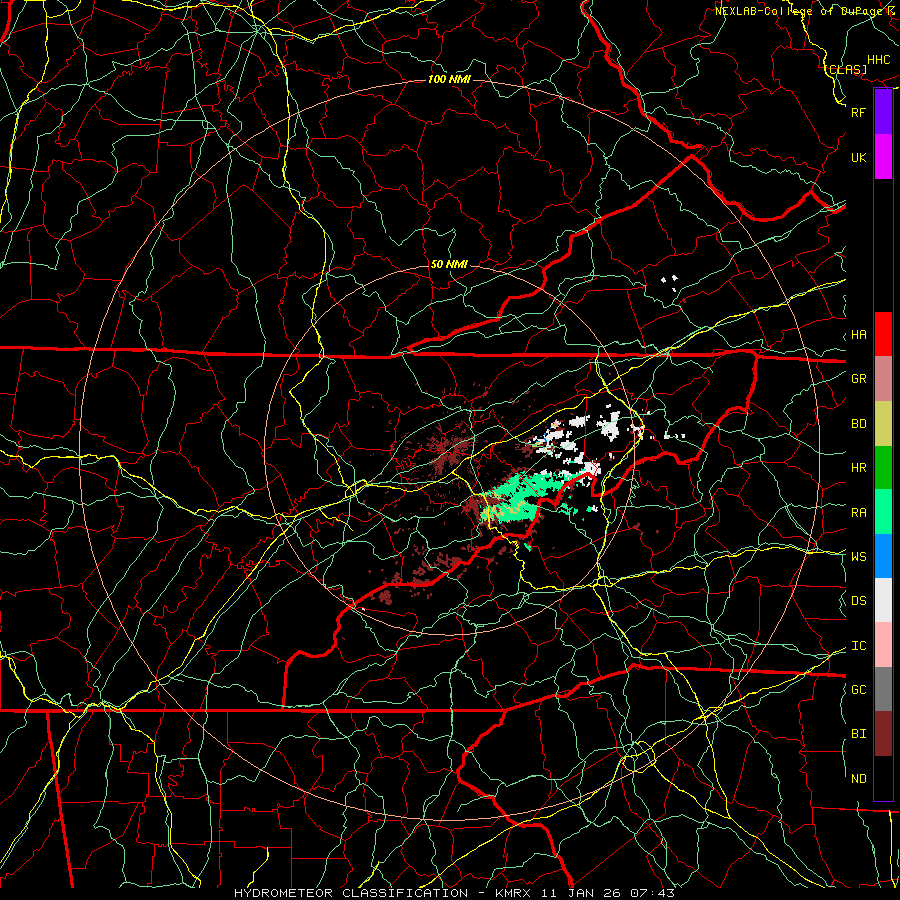Viewport: 900px width, 900px height.
Task: Click the HA red legend swatch
Action: pyautogui.click(x=883, y=334)
